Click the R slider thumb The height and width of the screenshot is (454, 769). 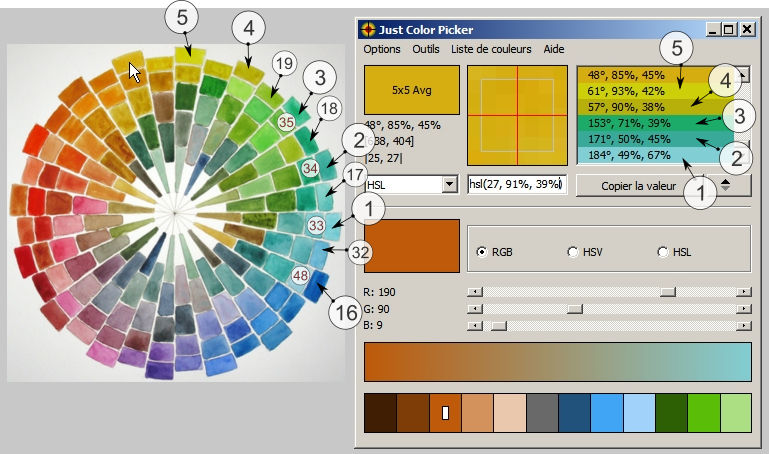[667, 292]
